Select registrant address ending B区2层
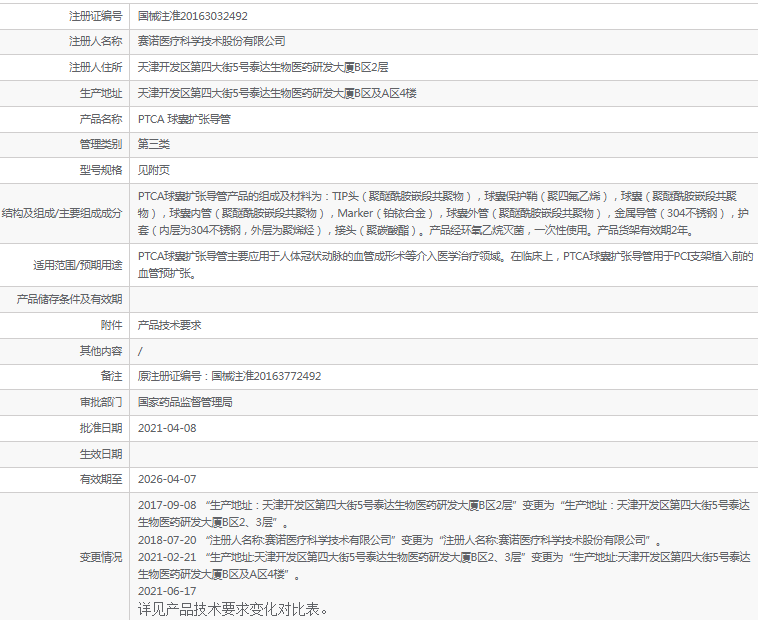This screenshot has height=620, width=758. [263, 67]
